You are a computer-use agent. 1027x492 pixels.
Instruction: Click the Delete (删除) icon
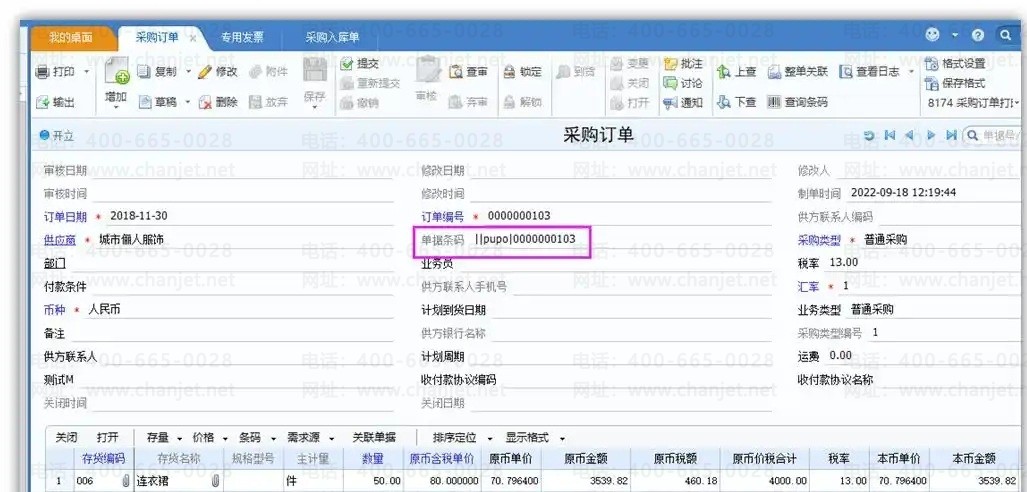tap(205, 102)
